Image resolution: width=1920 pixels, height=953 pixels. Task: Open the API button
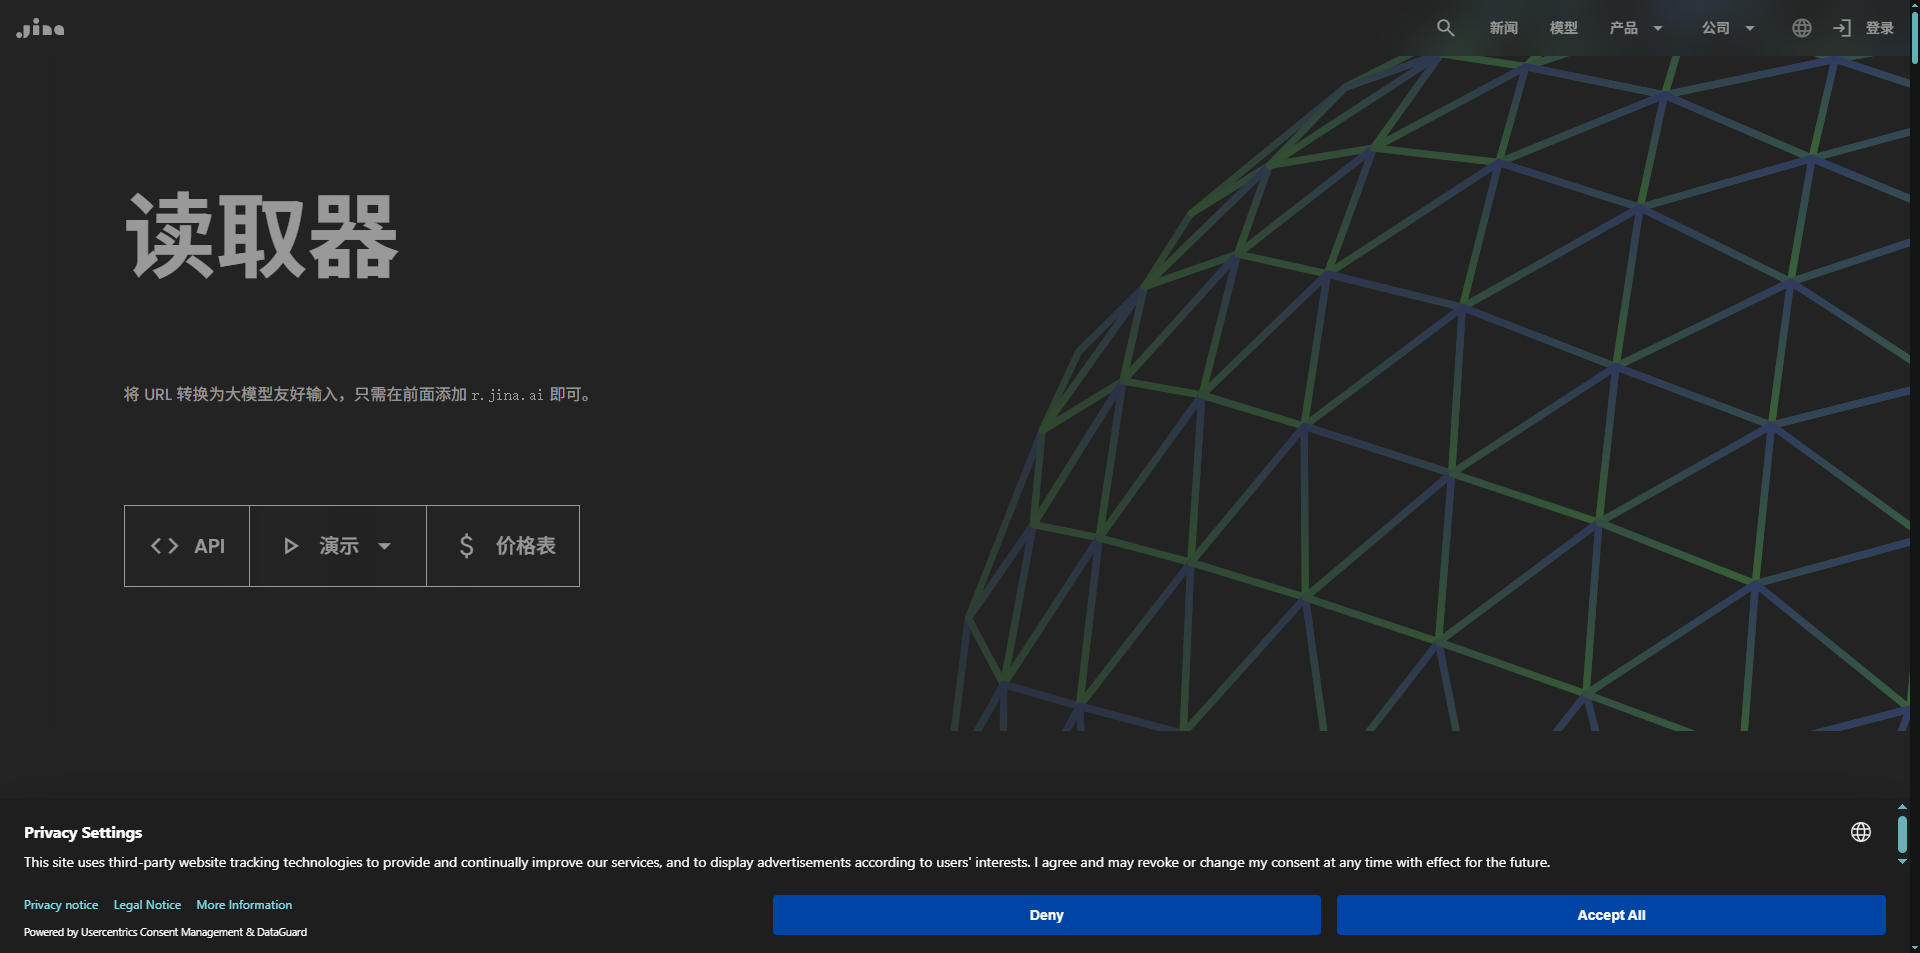[x=187, y=546]
